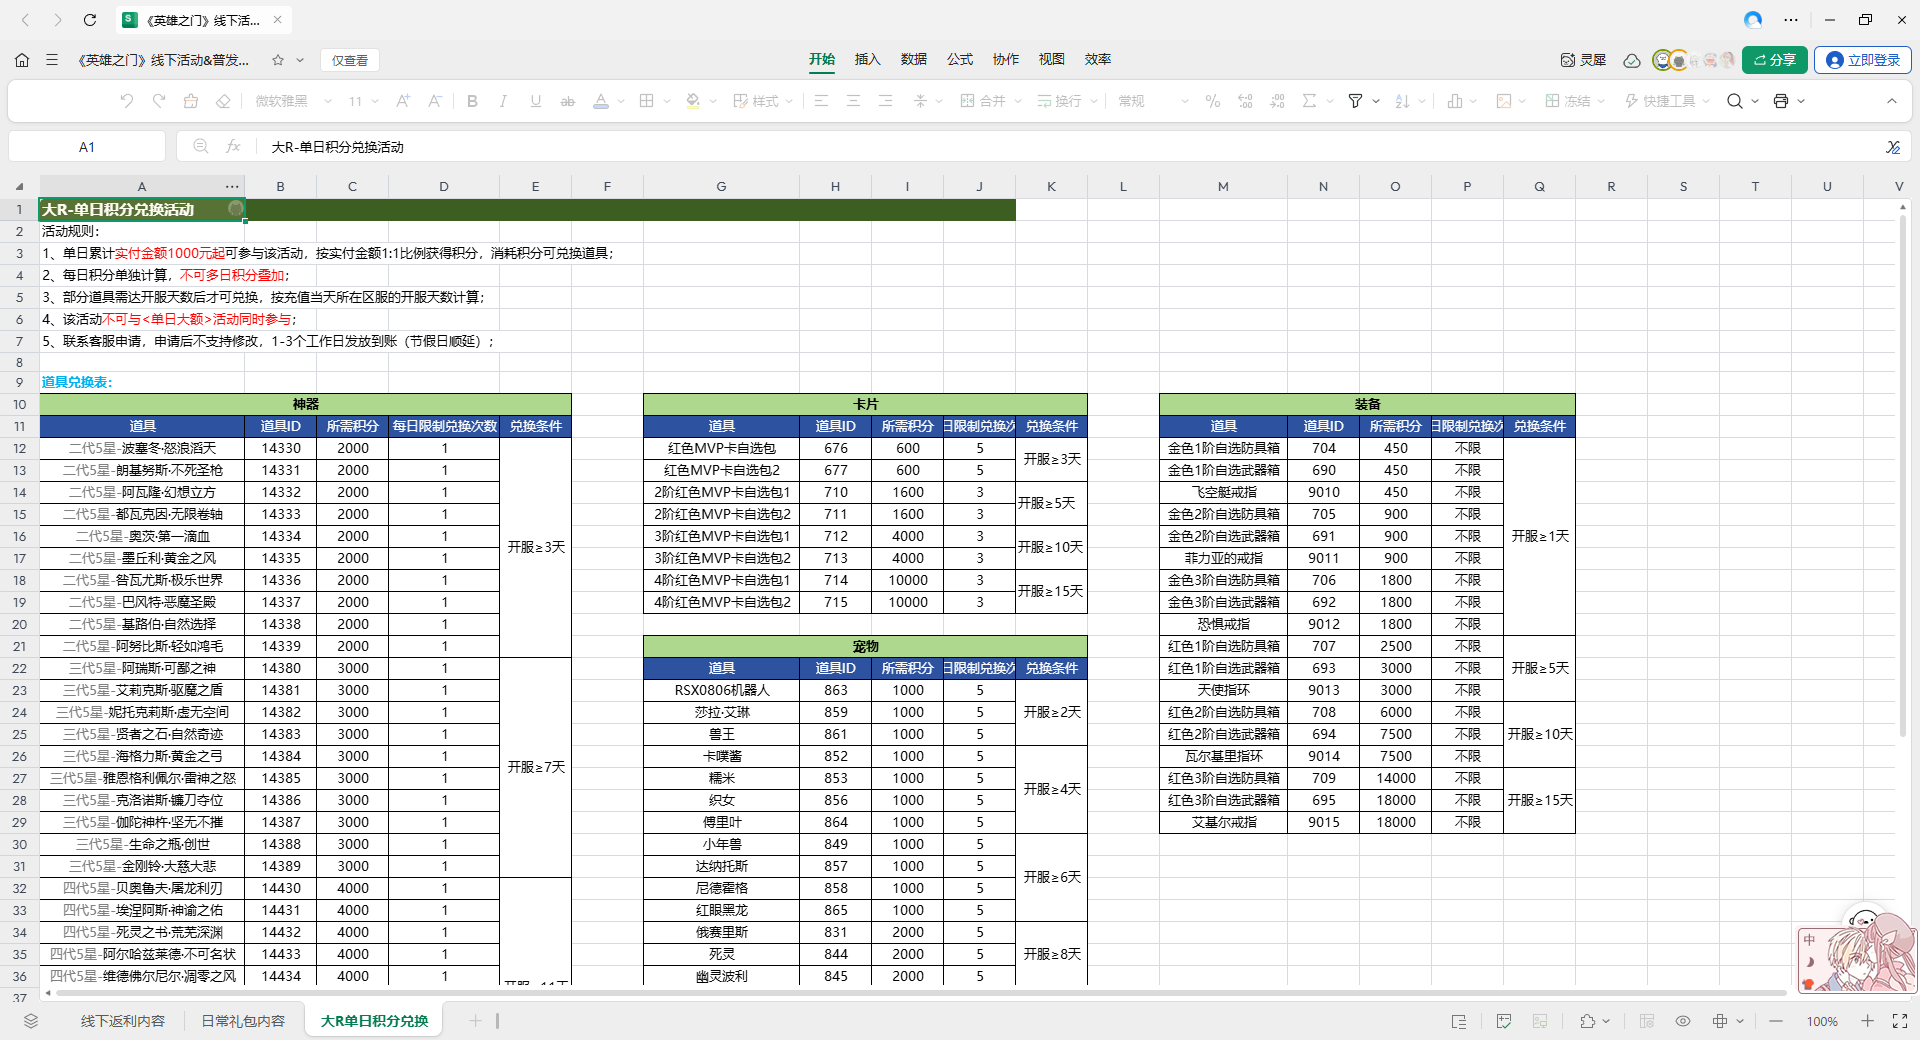Add a new sheet
The height and width of the screenshot is (1040, 1920).
click(x=475, y=1021)
